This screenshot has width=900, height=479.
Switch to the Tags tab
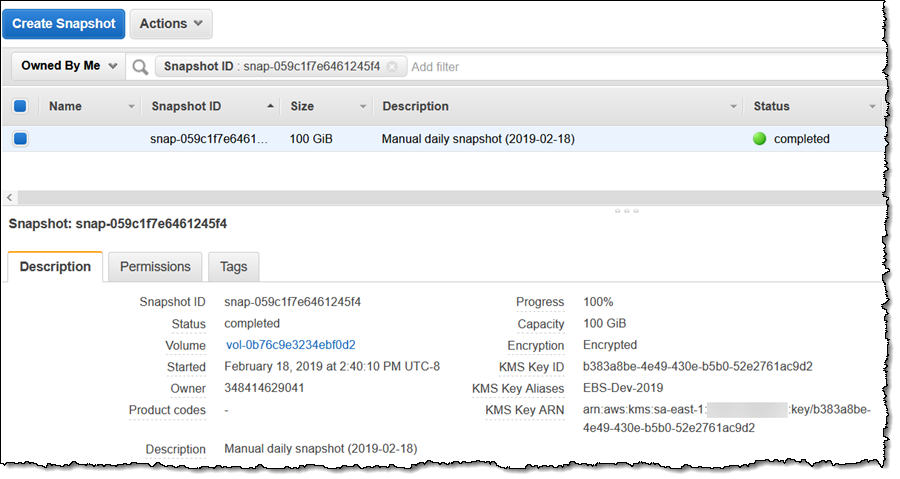(x=233, y=267)
